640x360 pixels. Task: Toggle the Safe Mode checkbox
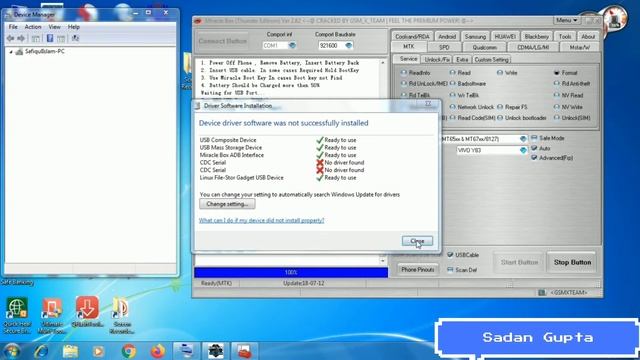point(534,138)
